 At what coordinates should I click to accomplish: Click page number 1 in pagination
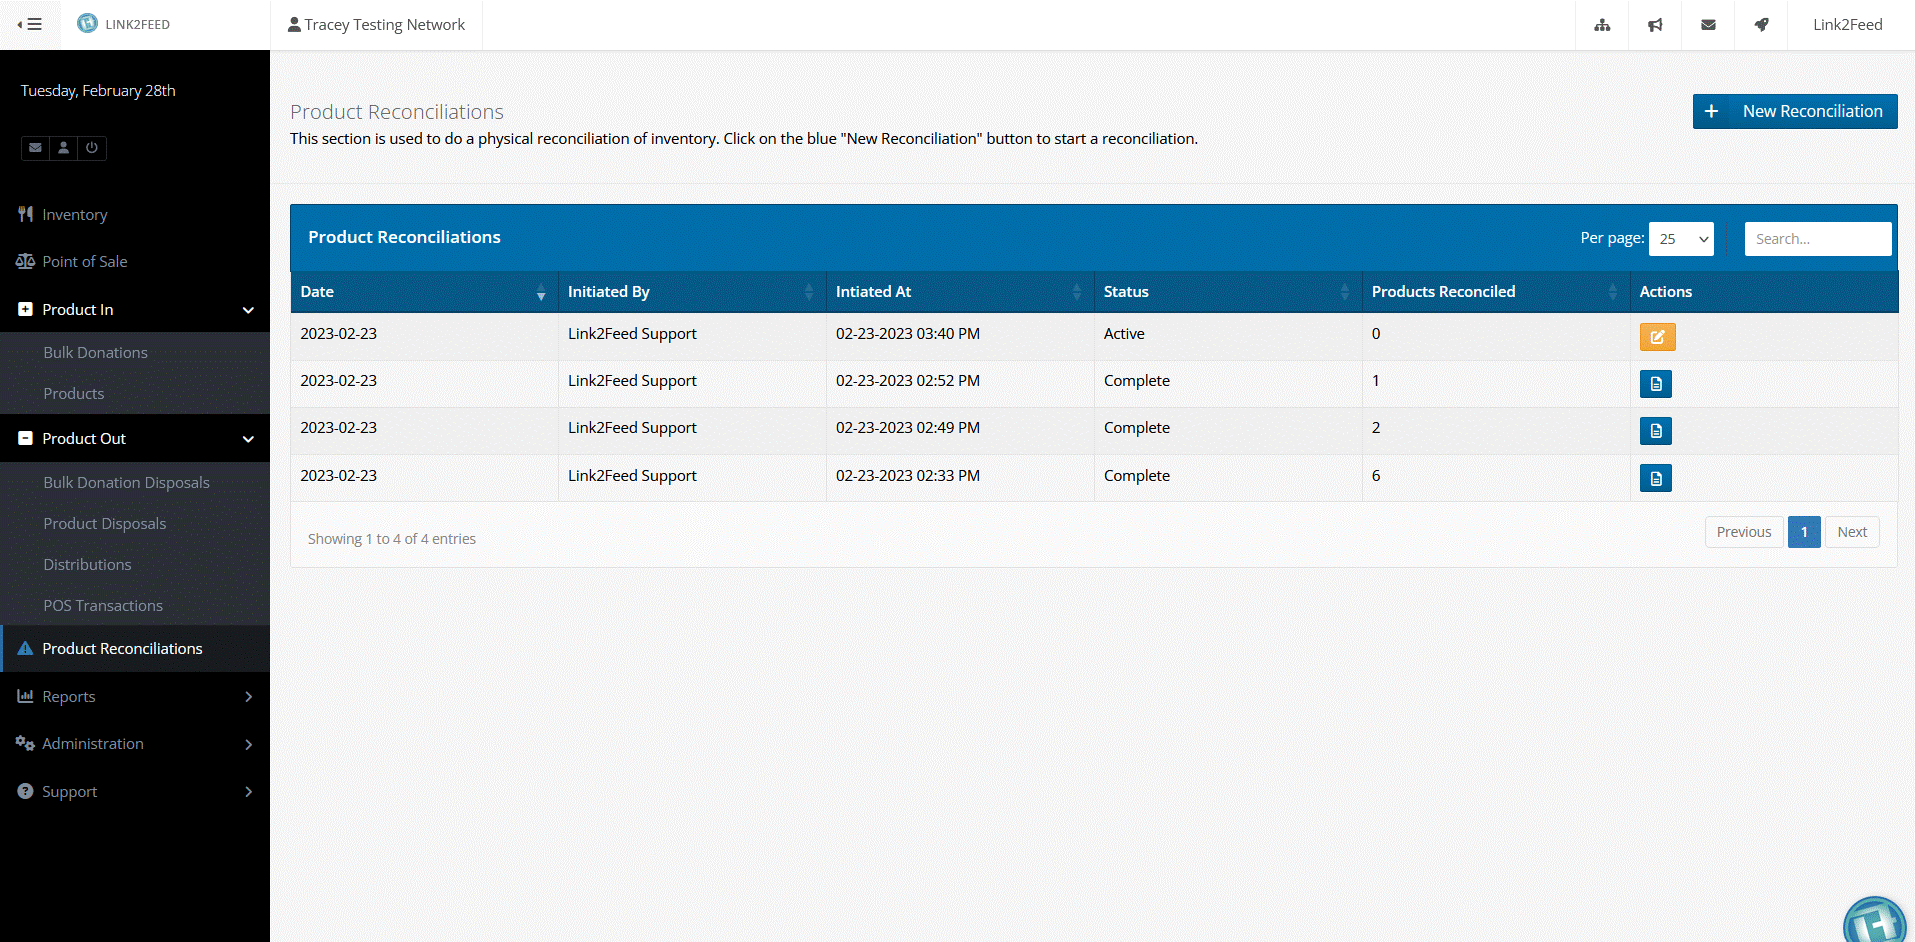(x=1804, y=531)
